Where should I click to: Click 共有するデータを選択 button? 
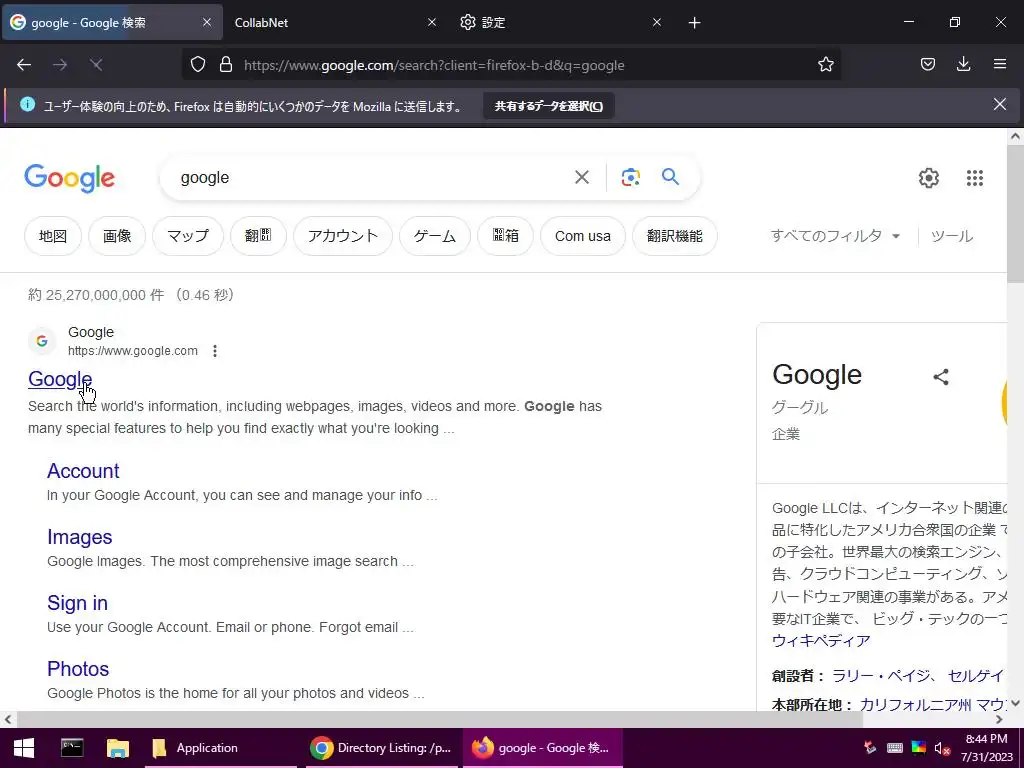[x=549, y=106]
